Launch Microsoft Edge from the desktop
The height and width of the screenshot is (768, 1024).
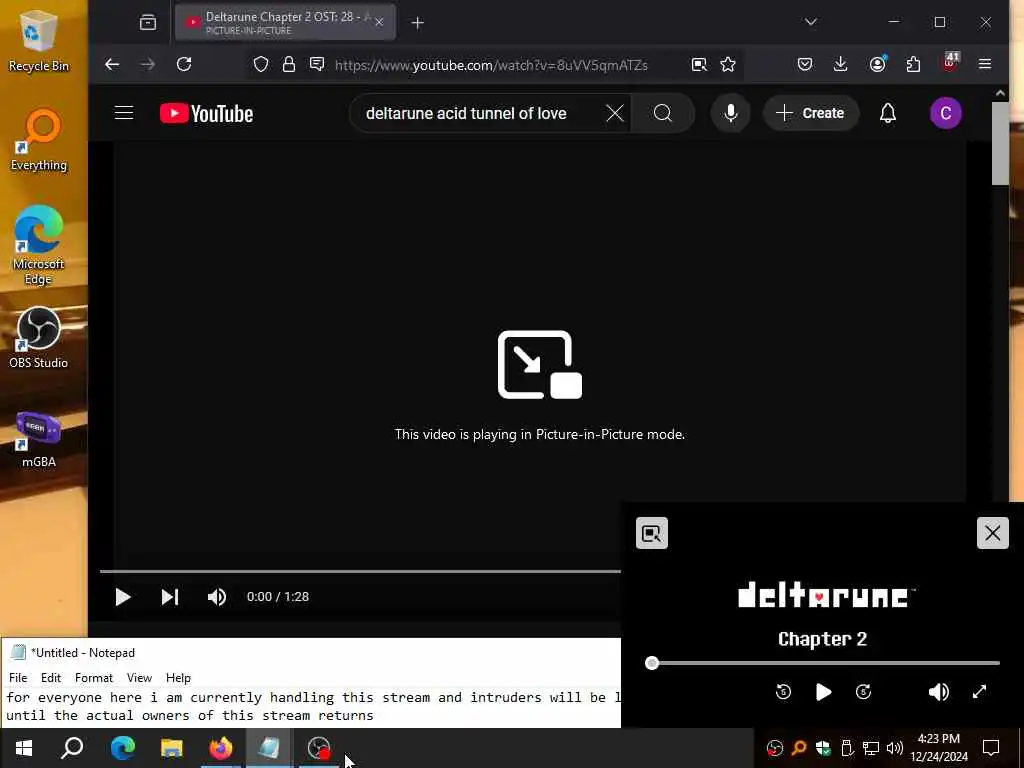pyautogui.click(x=39, y=246)
